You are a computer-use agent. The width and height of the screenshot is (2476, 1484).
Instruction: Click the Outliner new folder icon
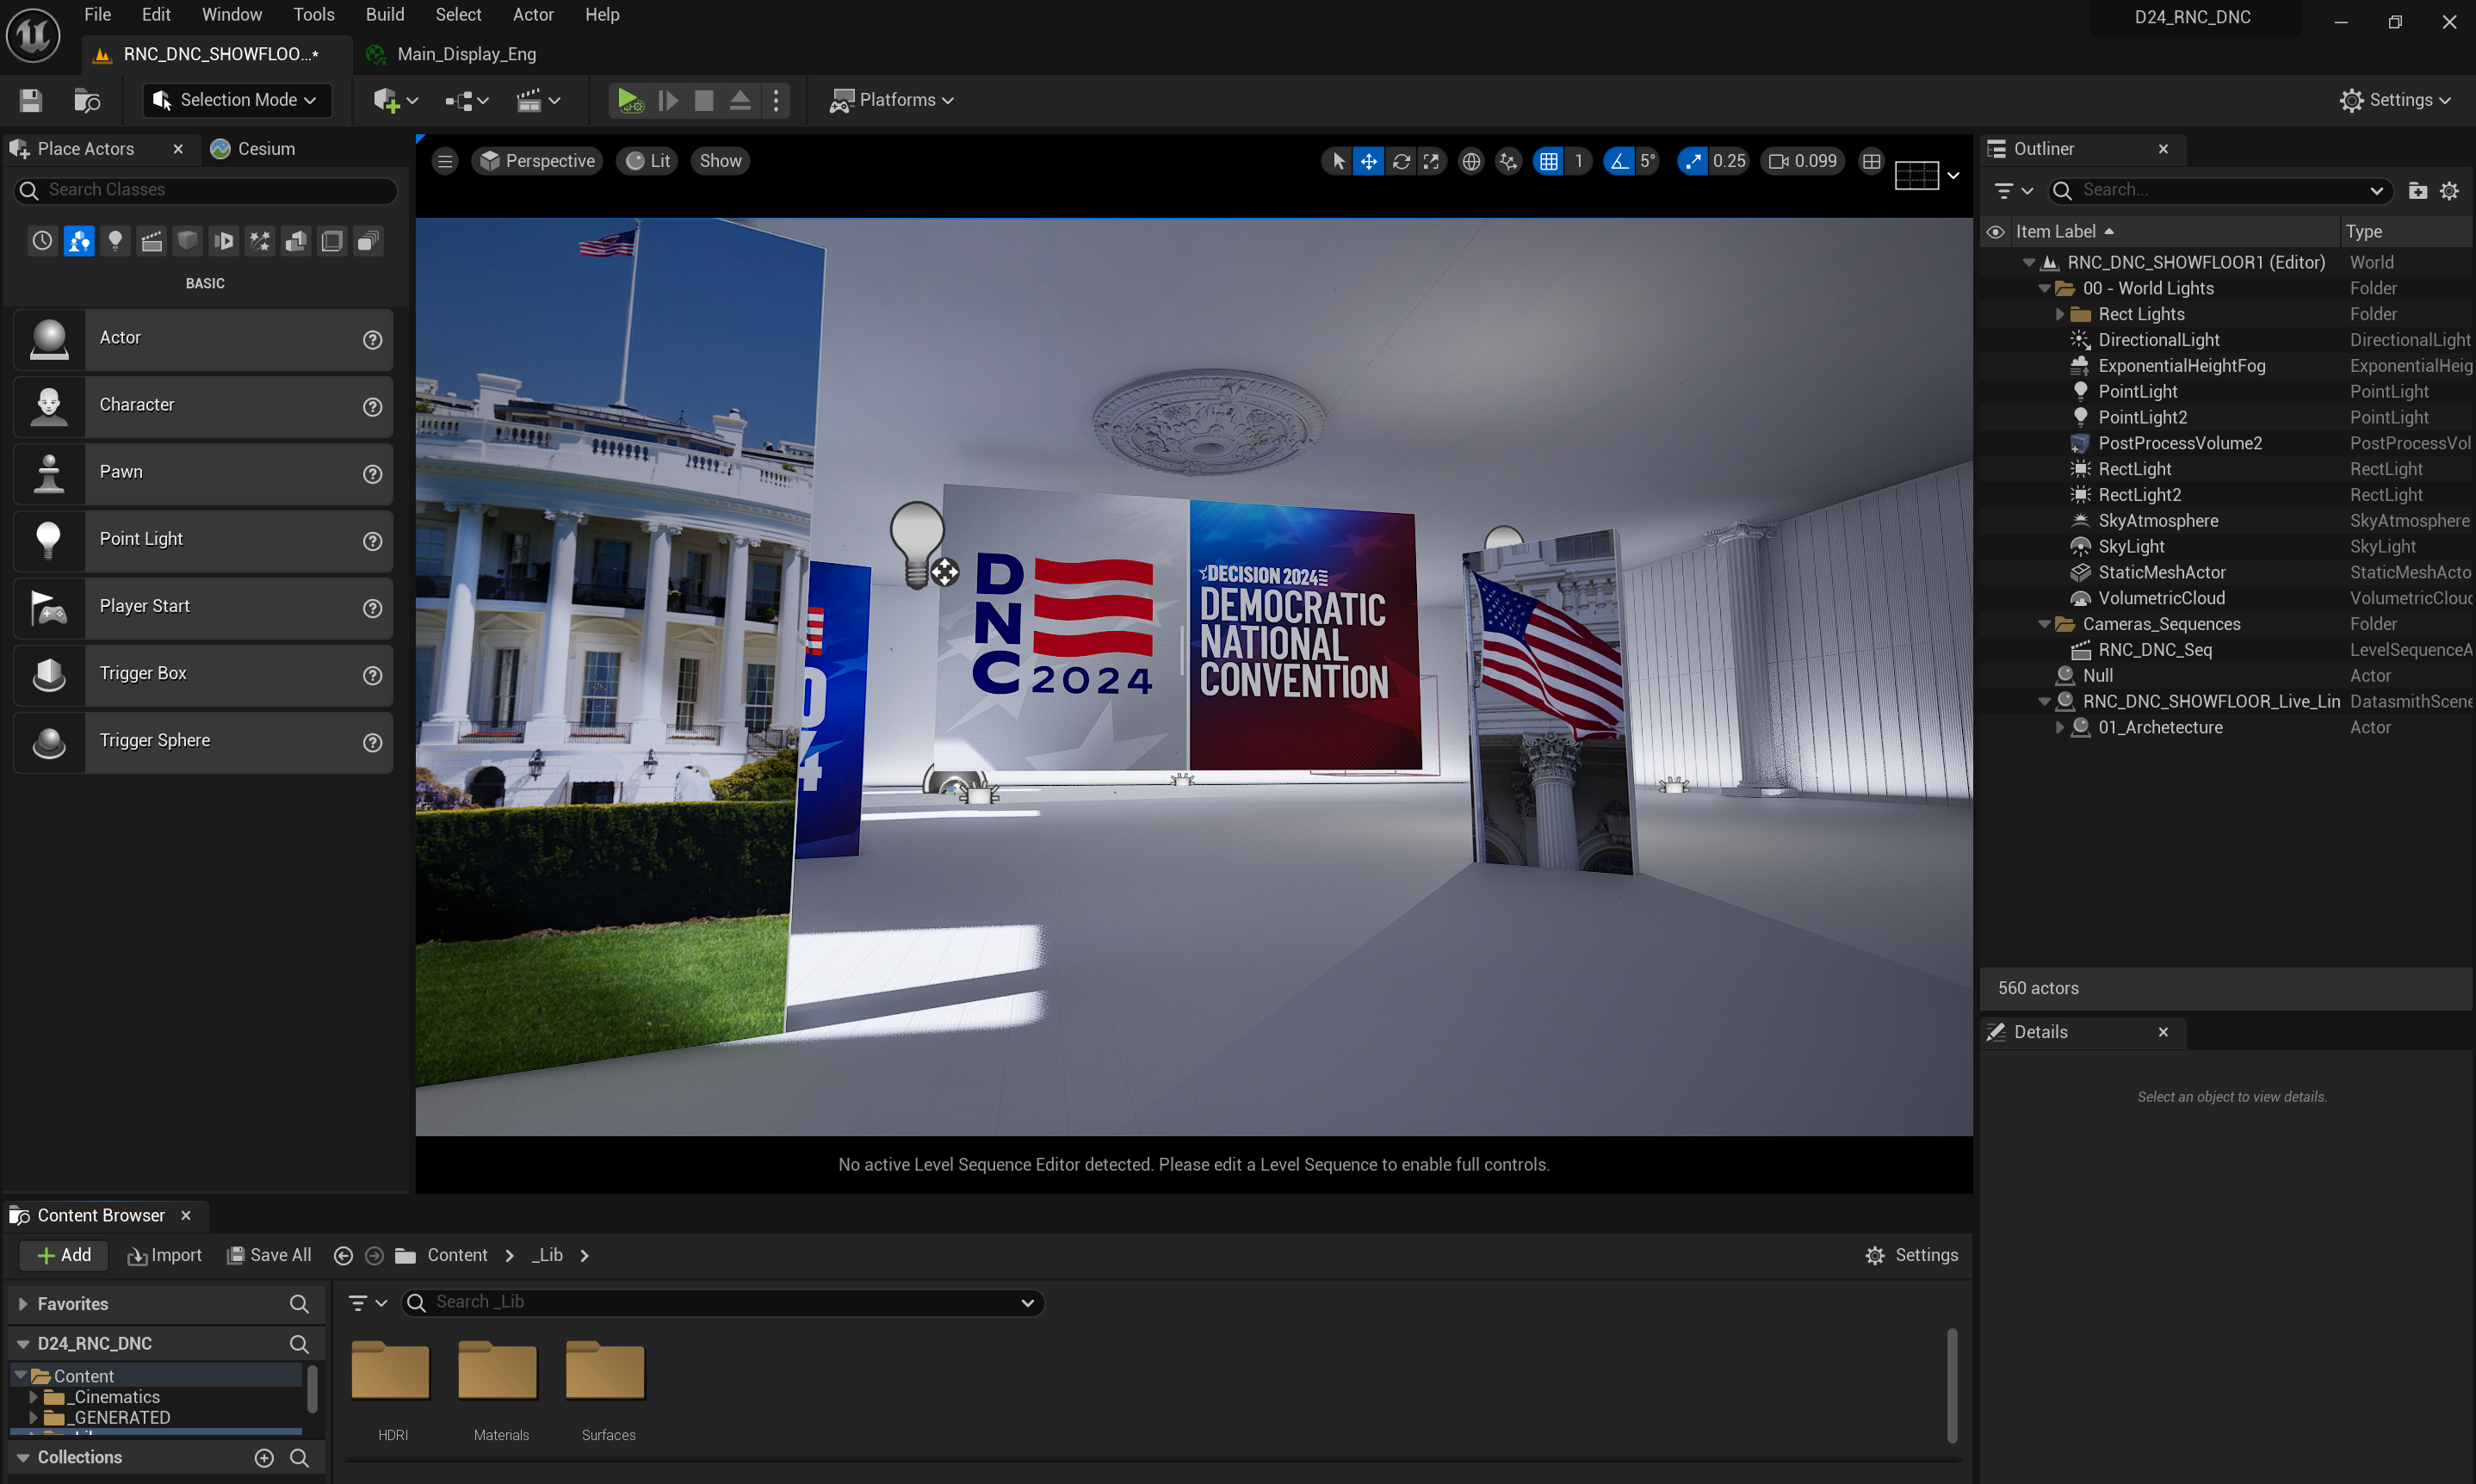tap(2417, 190)
